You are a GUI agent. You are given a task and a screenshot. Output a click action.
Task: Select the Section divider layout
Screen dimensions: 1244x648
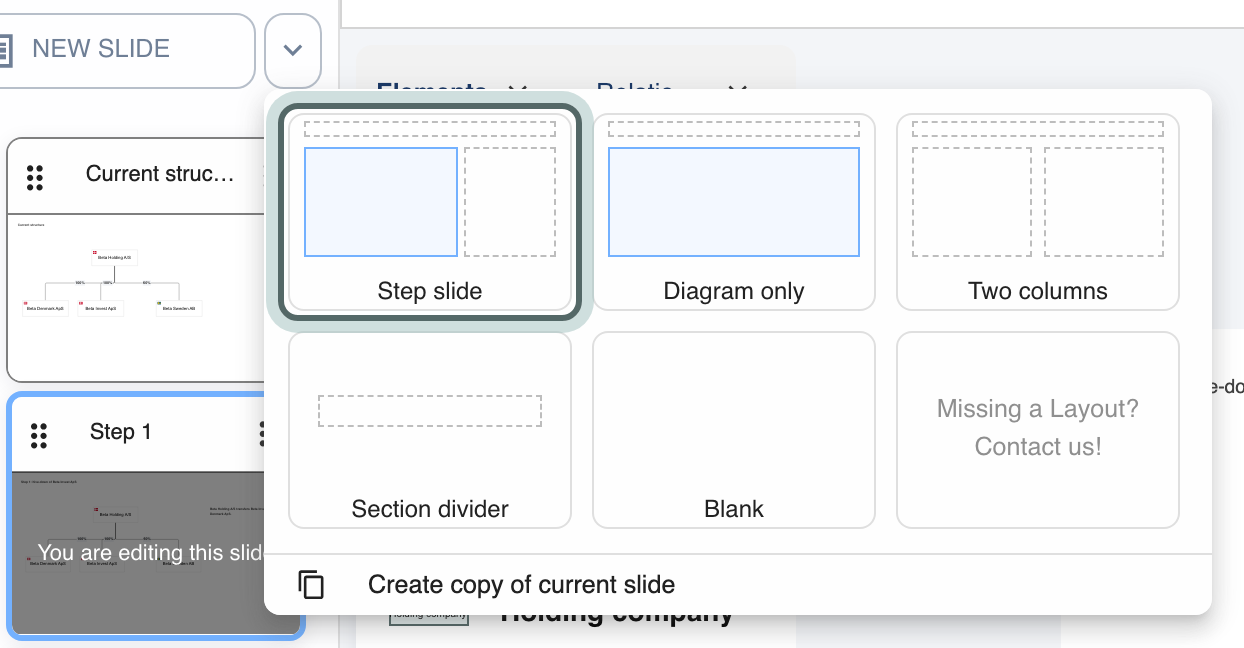(430, 430)
